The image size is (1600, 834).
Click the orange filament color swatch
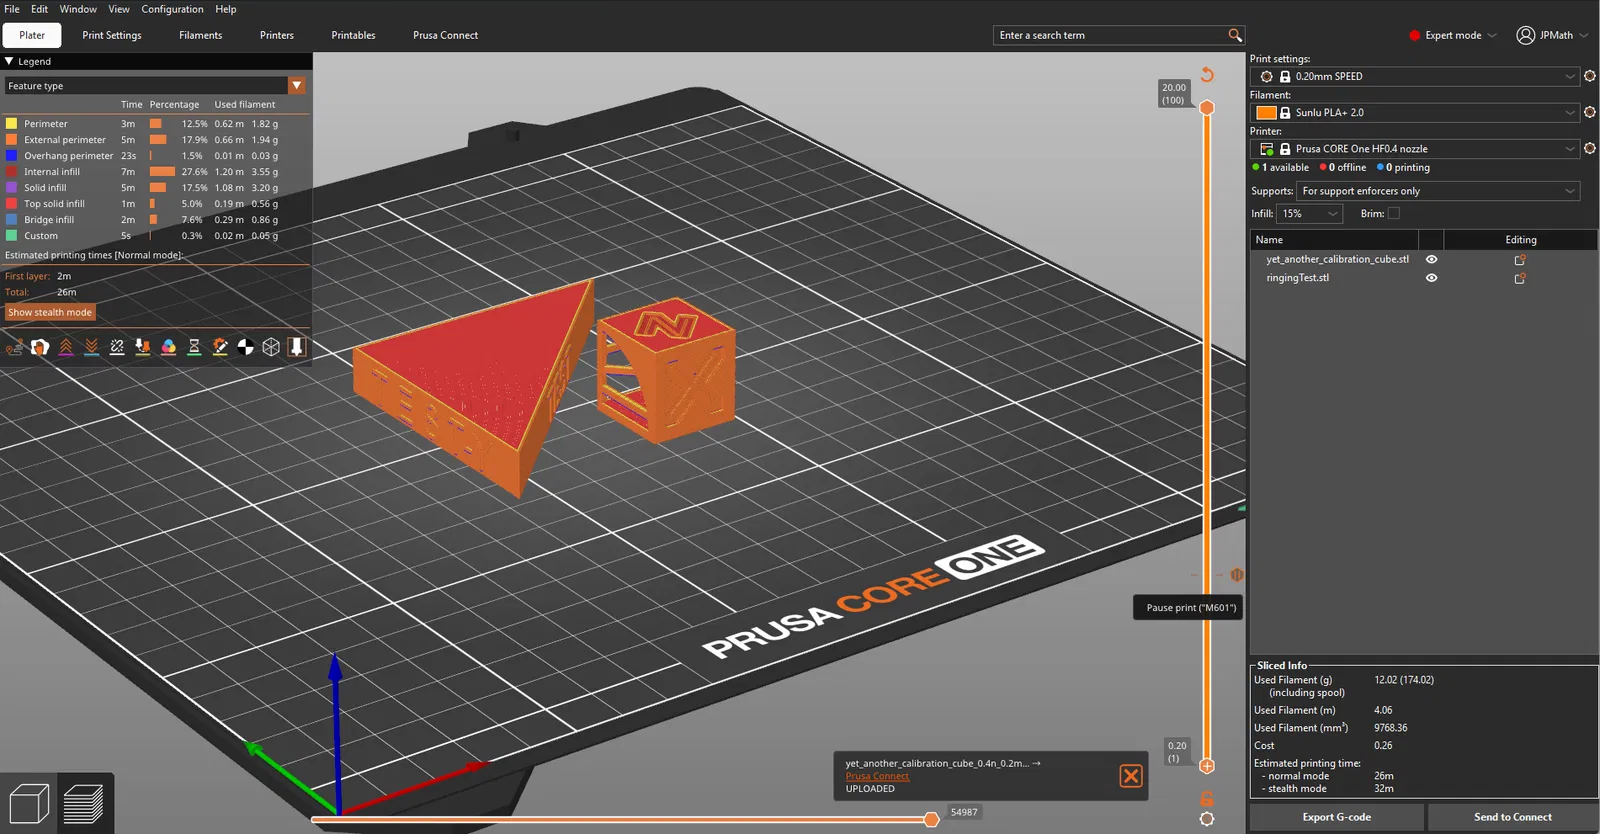click(x=1266, y=112)
